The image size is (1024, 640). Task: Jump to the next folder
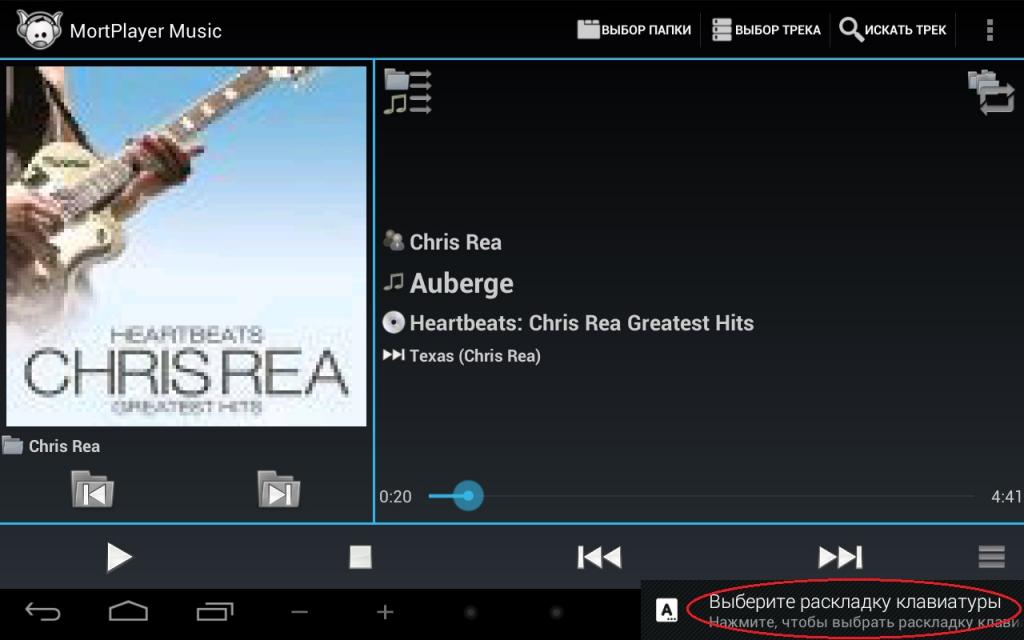pyautogui.click(x=279, y=489)
